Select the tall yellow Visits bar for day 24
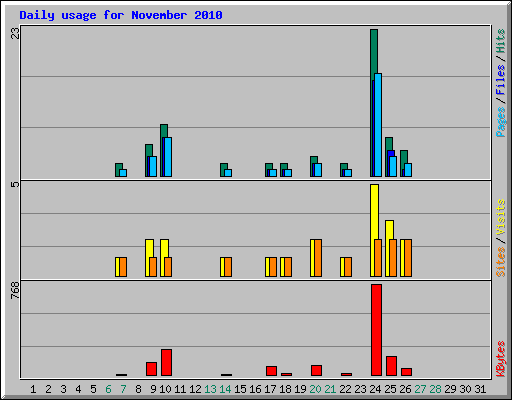This screenshot has width=512, height=400. (374, 212)
